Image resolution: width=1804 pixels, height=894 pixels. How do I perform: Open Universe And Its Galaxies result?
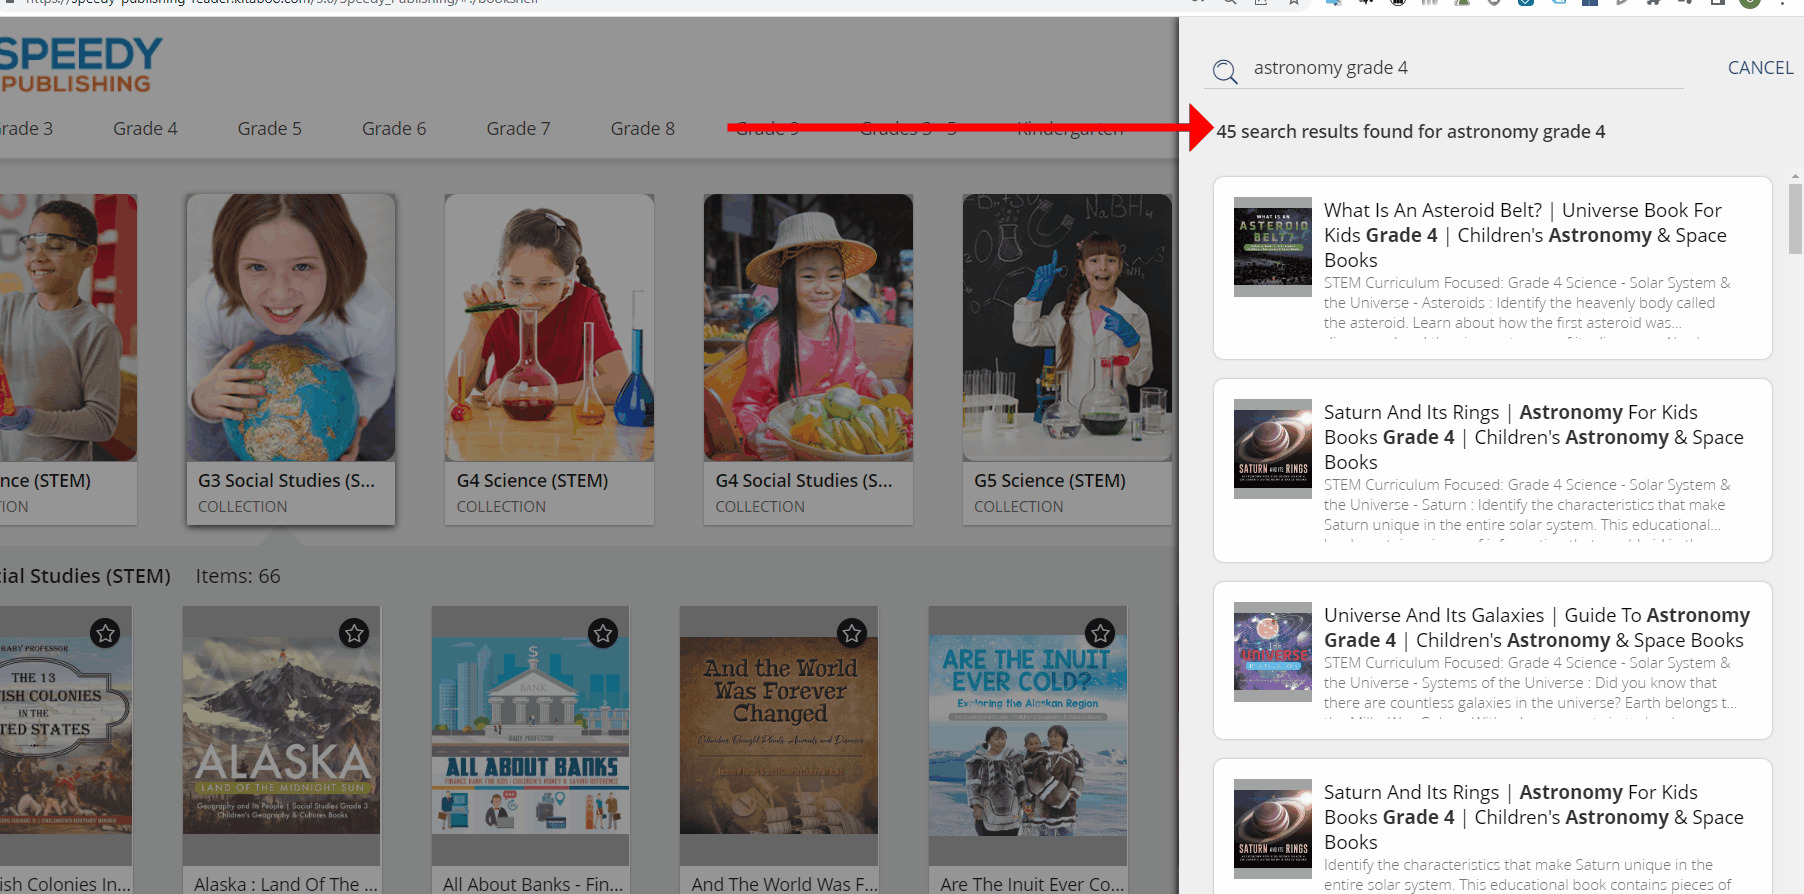point(1493,660)
